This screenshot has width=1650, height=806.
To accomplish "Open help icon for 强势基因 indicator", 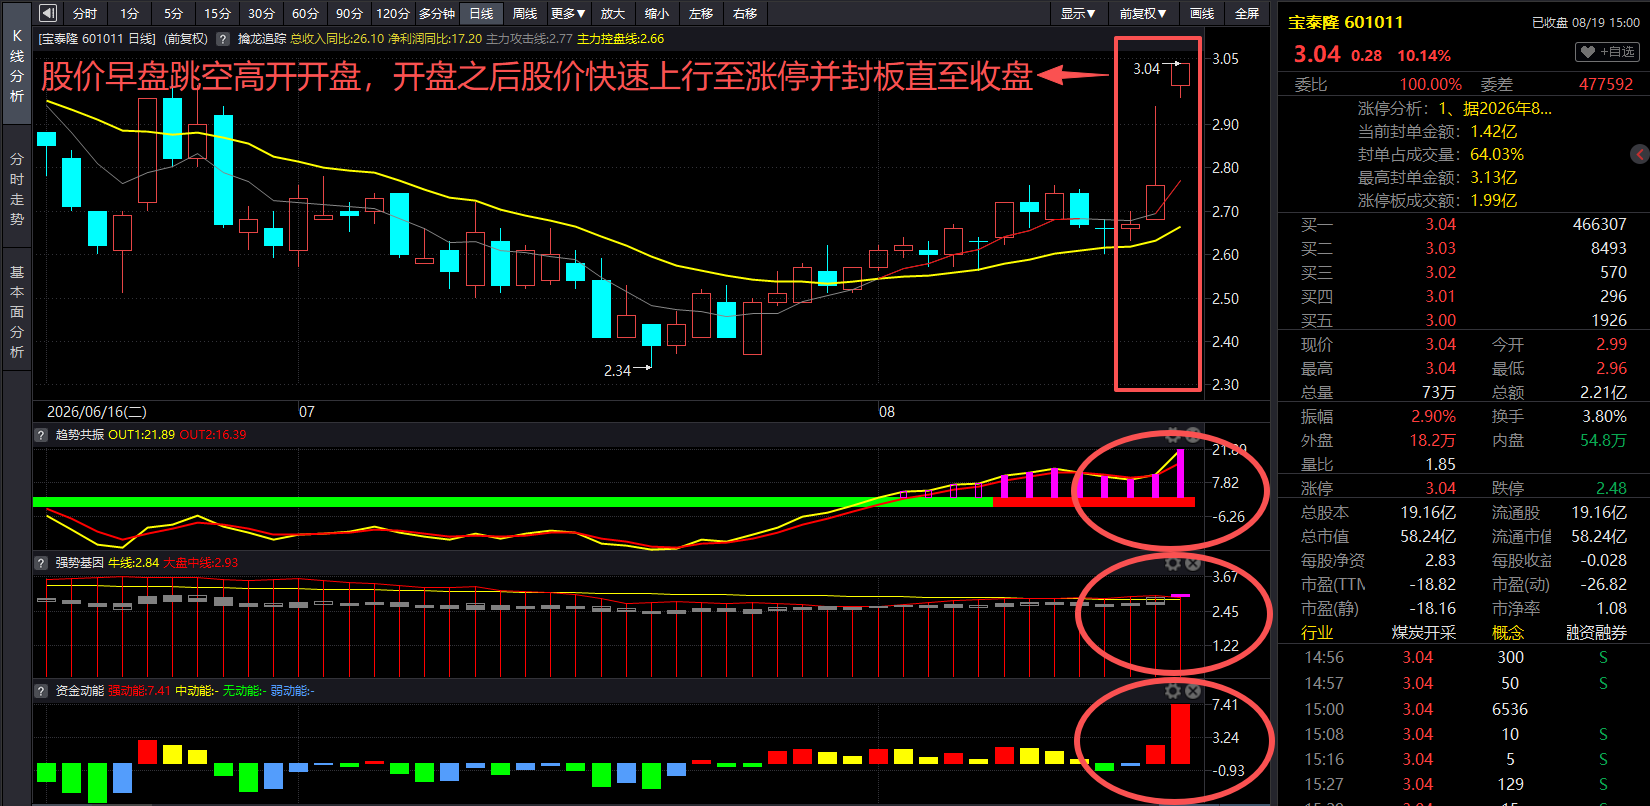I will click(x=41, y=563).
